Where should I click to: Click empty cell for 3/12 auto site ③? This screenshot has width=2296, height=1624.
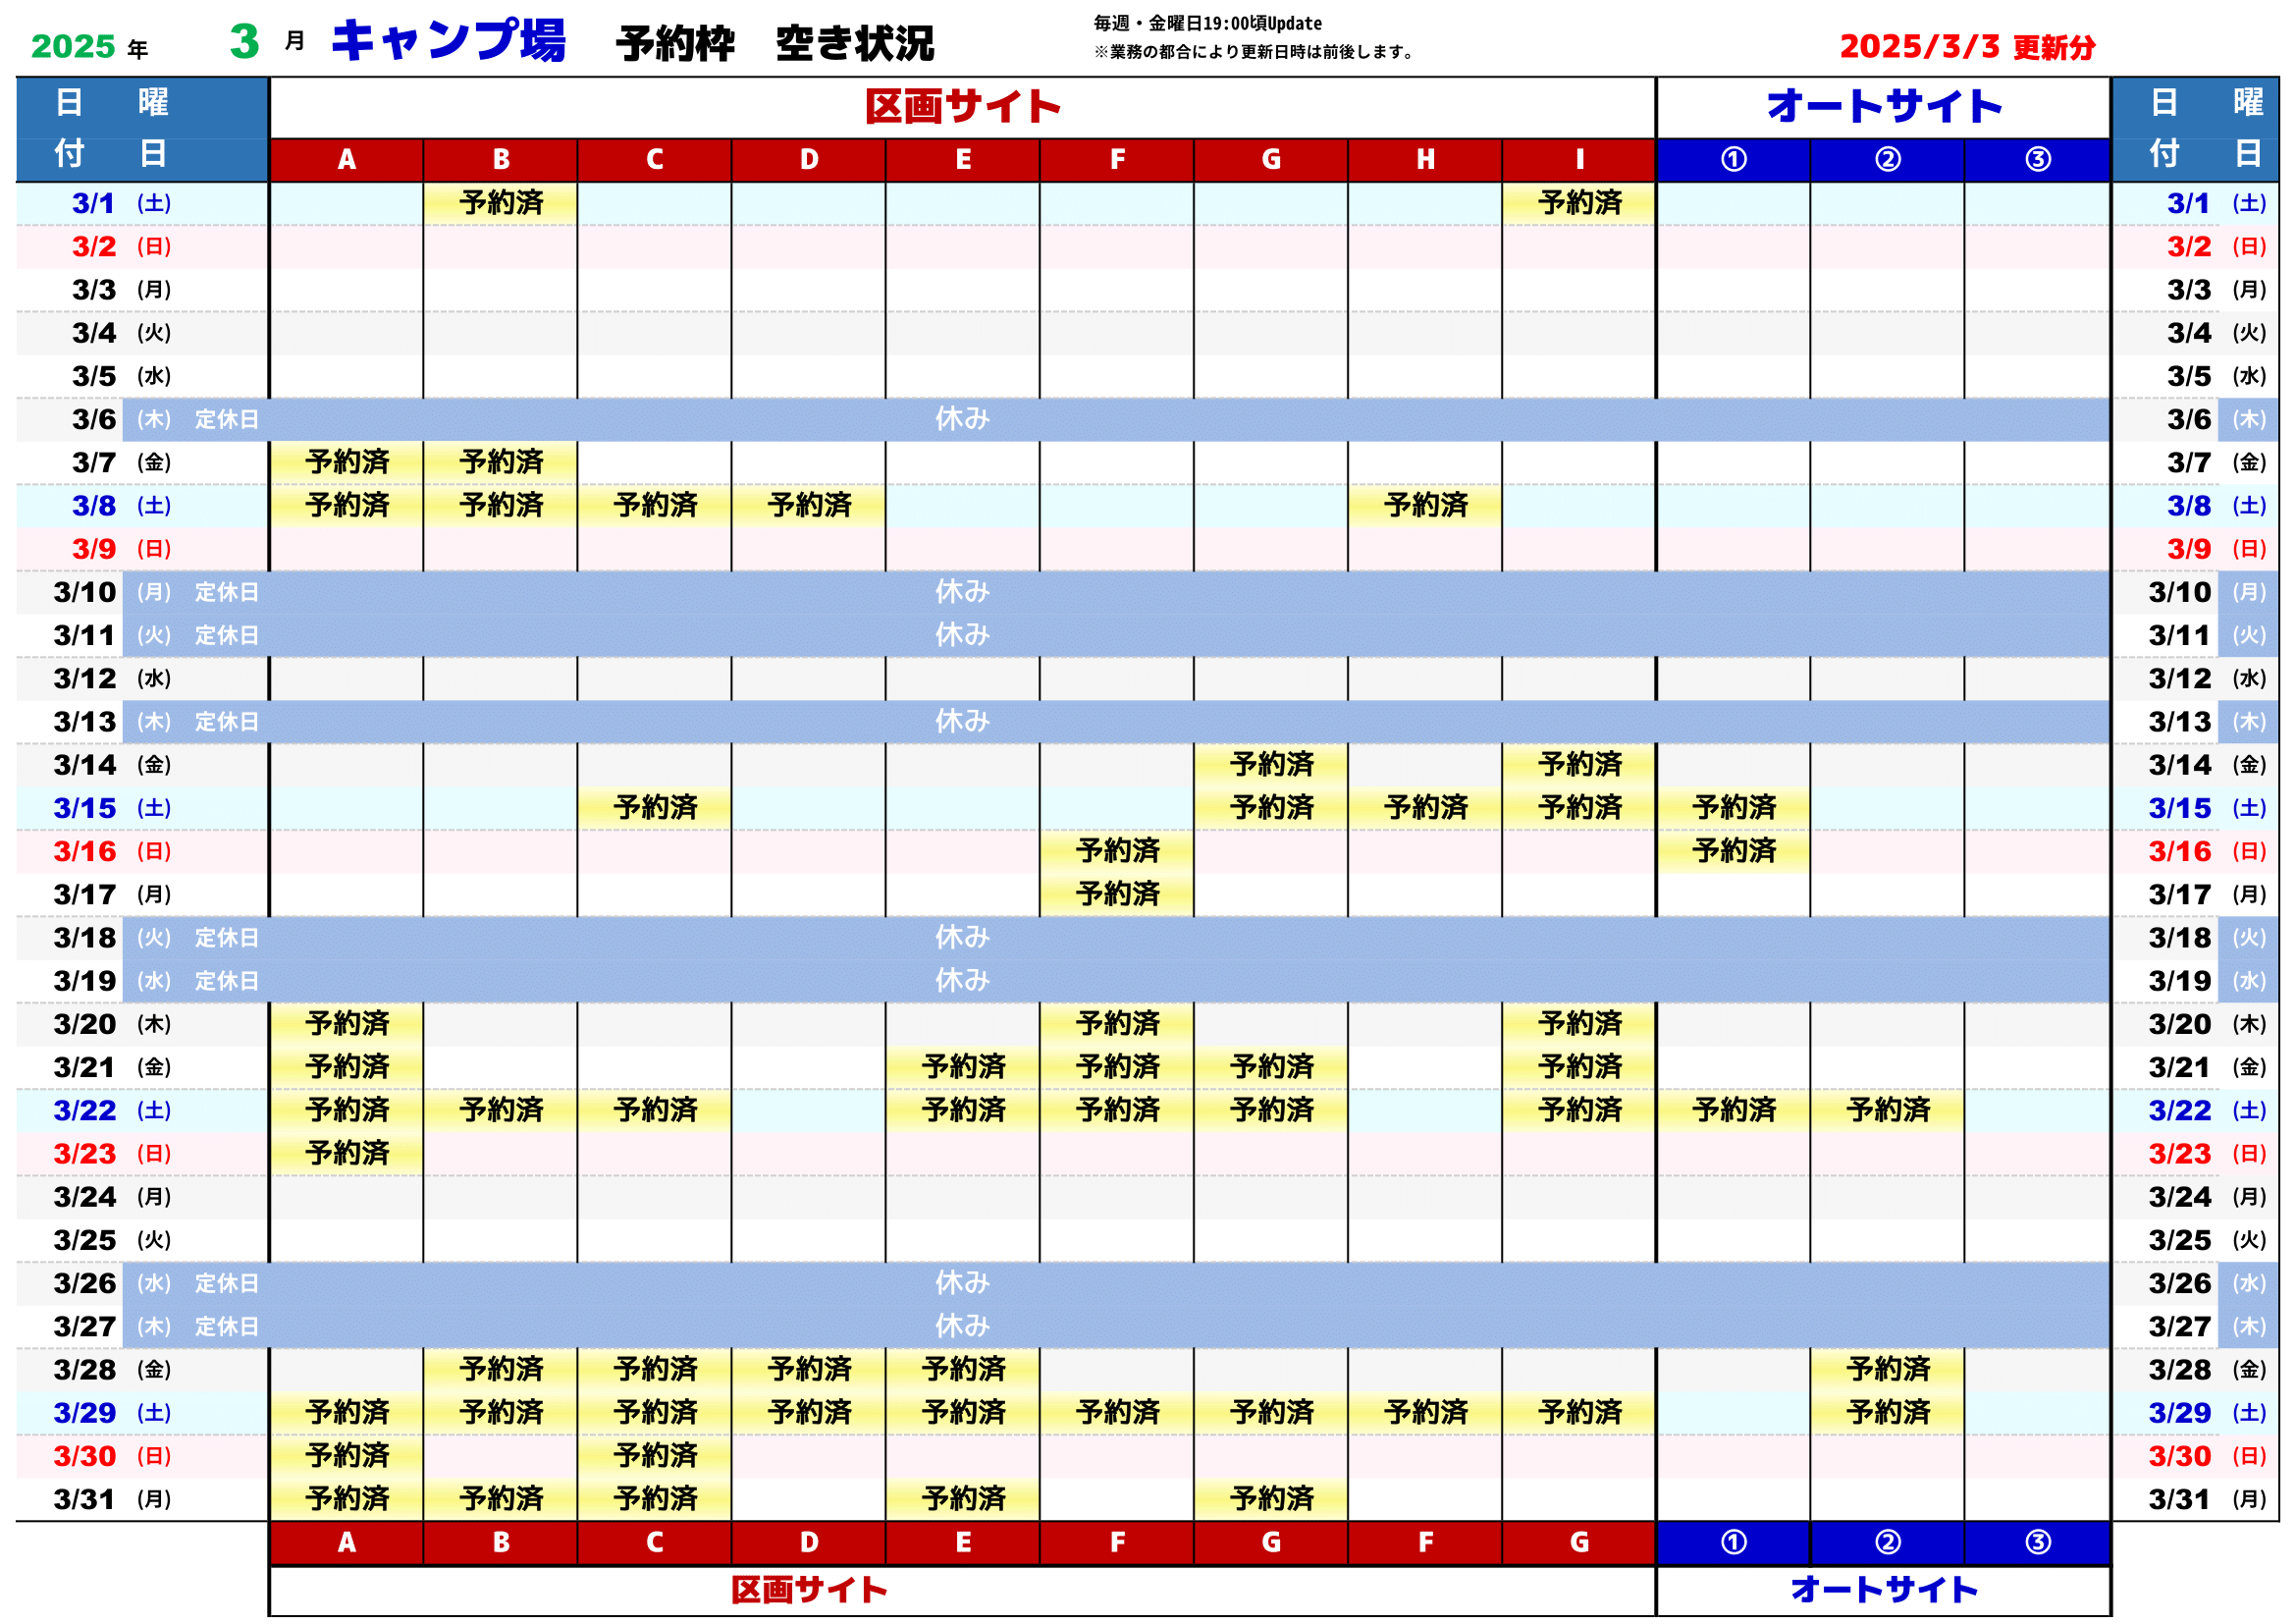tap(2037, 679)
